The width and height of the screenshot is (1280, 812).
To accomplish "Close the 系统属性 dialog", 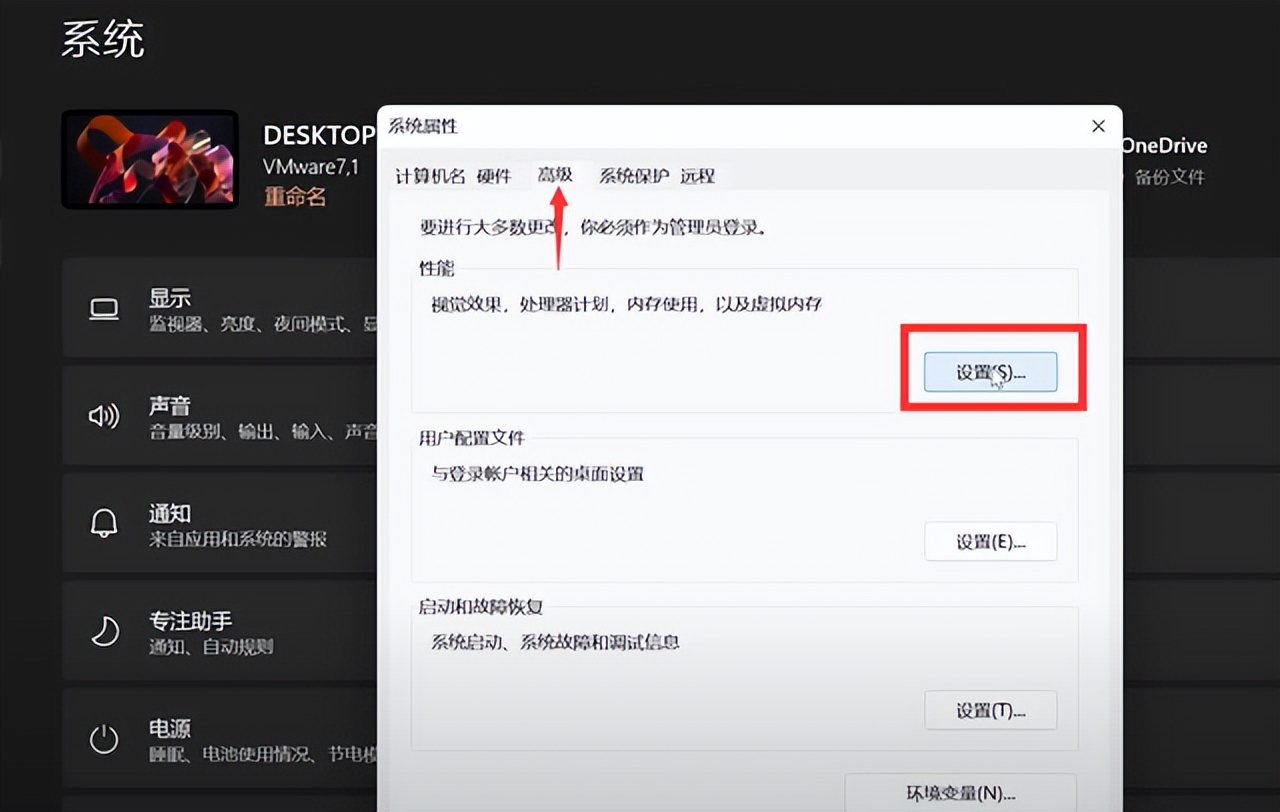I will click(1098, 127).
